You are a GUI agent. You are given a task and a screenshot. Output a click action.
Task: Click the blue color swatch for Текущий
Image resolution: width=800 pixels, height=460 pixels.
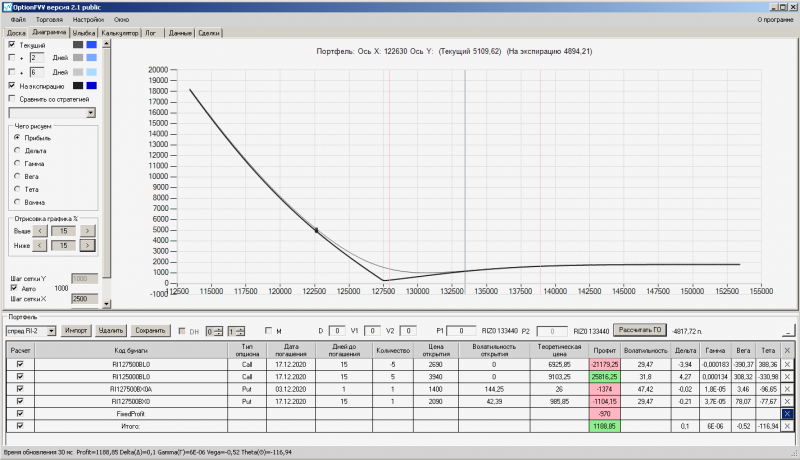pos(91,45)
